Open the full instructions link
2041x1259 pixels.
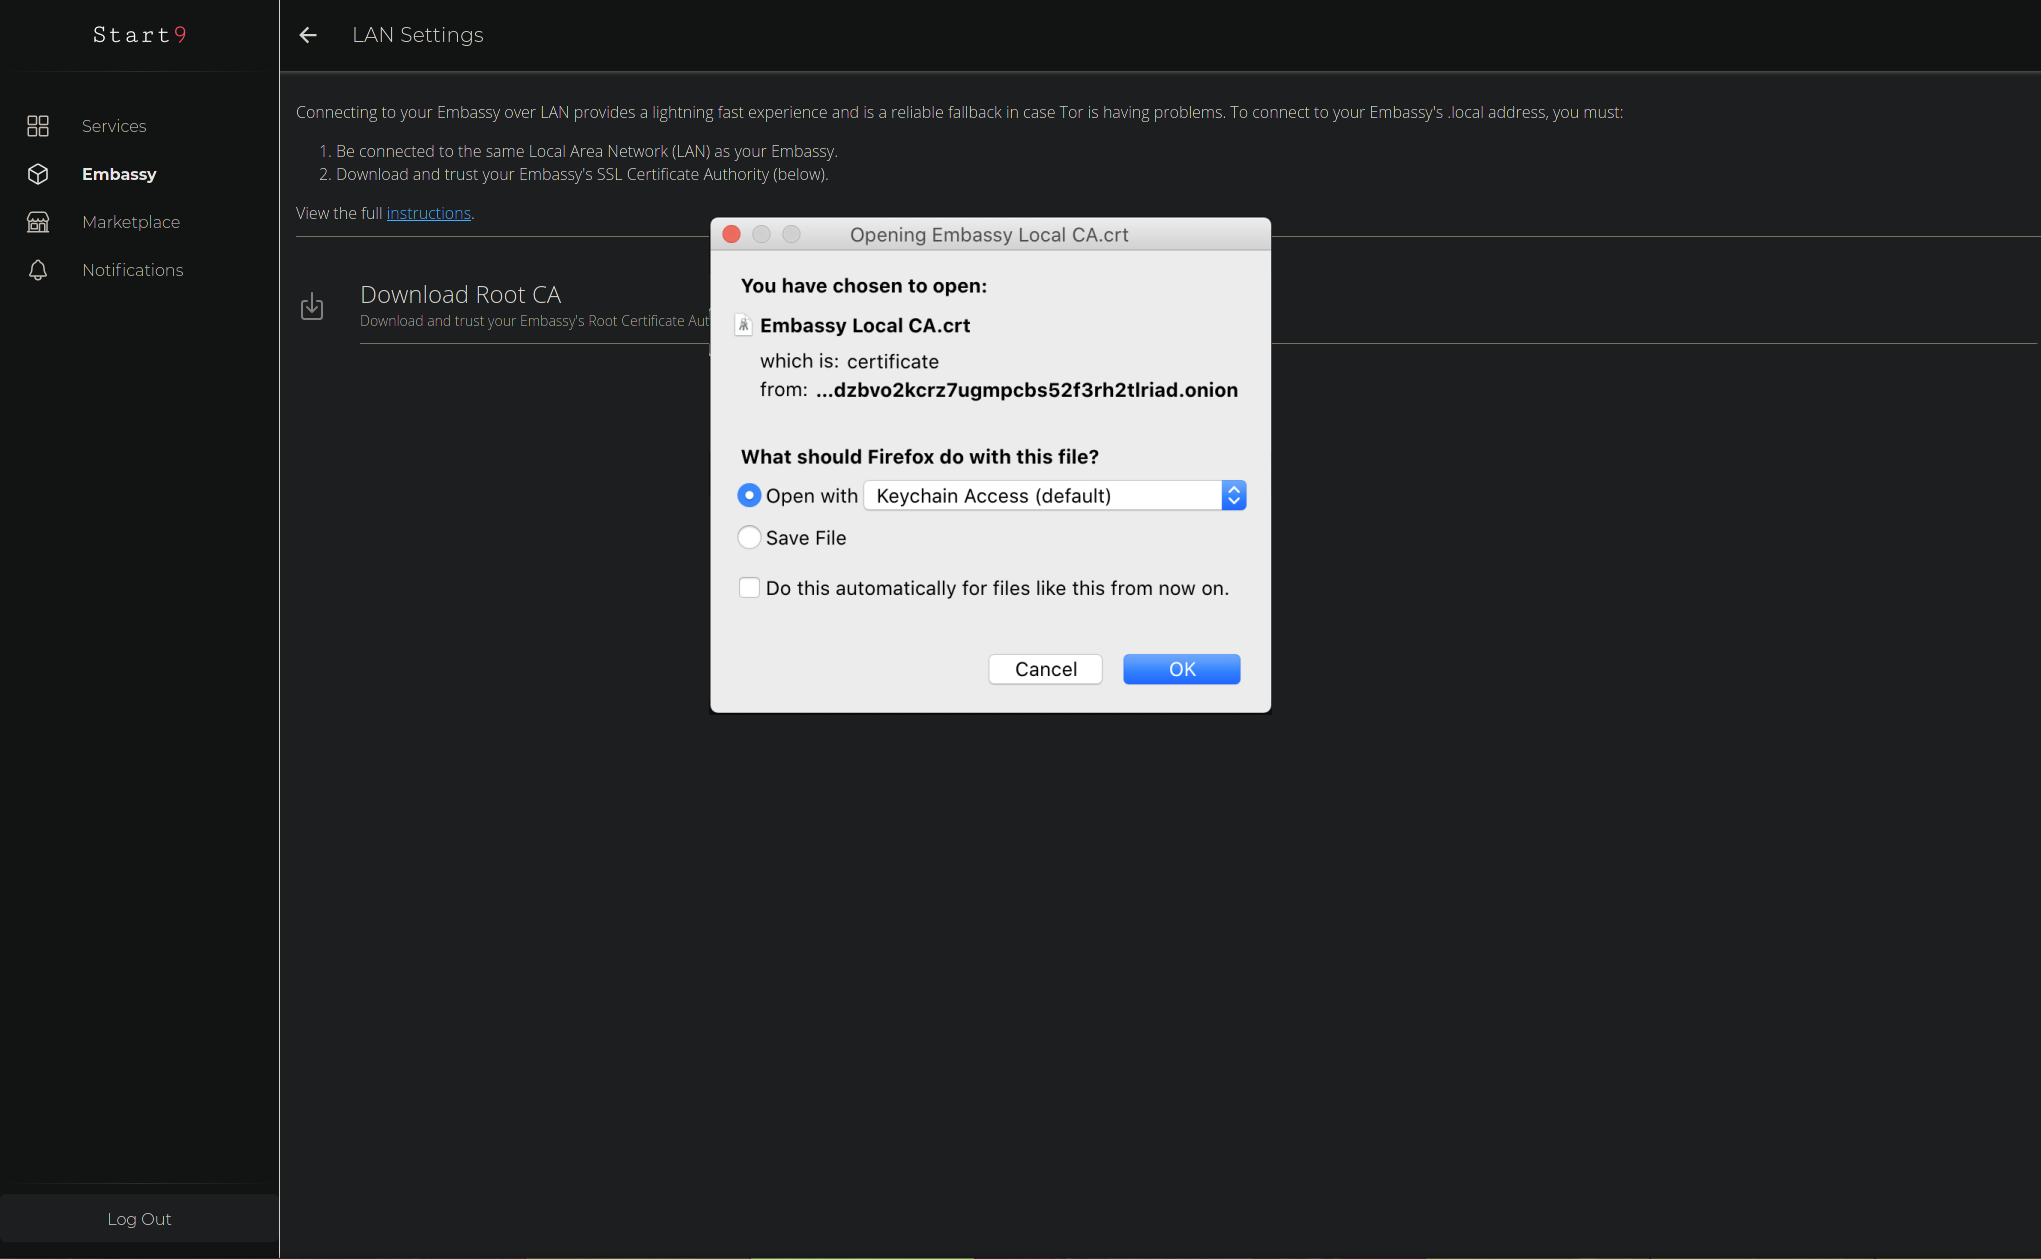[x=428, y=213]
